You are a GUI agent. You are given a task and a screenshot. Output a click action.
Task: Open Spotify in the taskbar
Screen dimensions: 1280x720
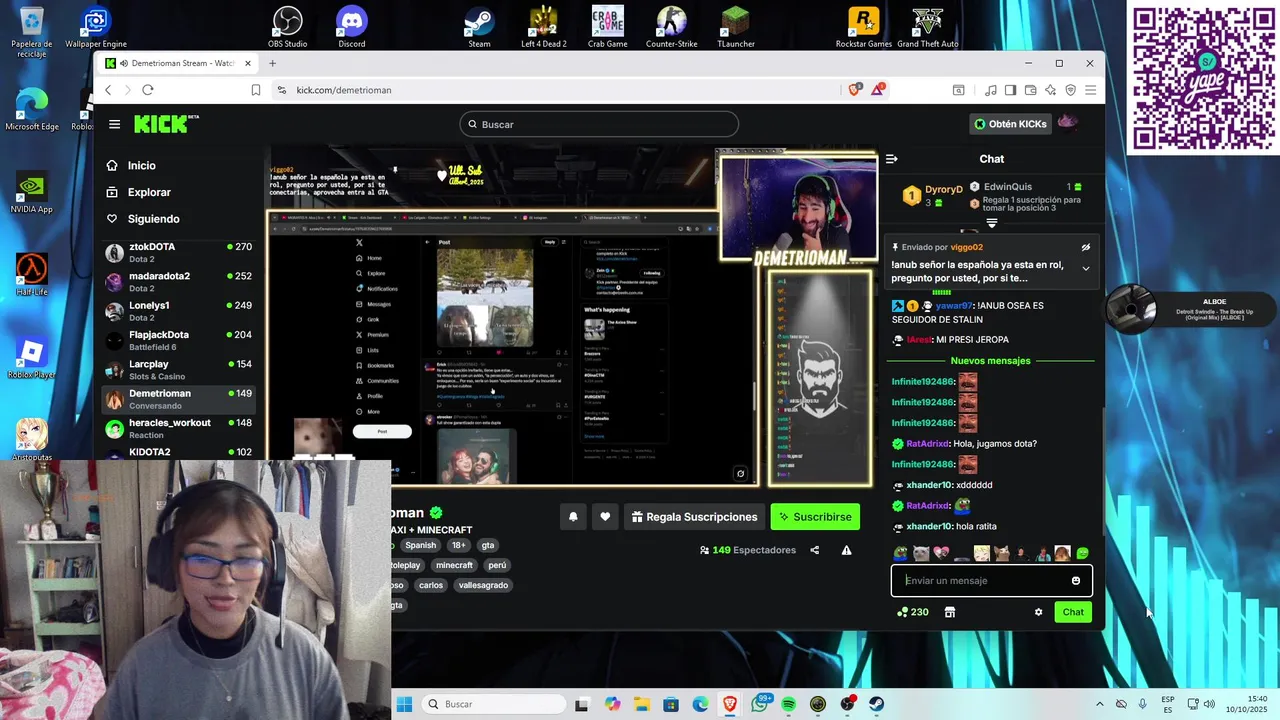coord(789,704)
